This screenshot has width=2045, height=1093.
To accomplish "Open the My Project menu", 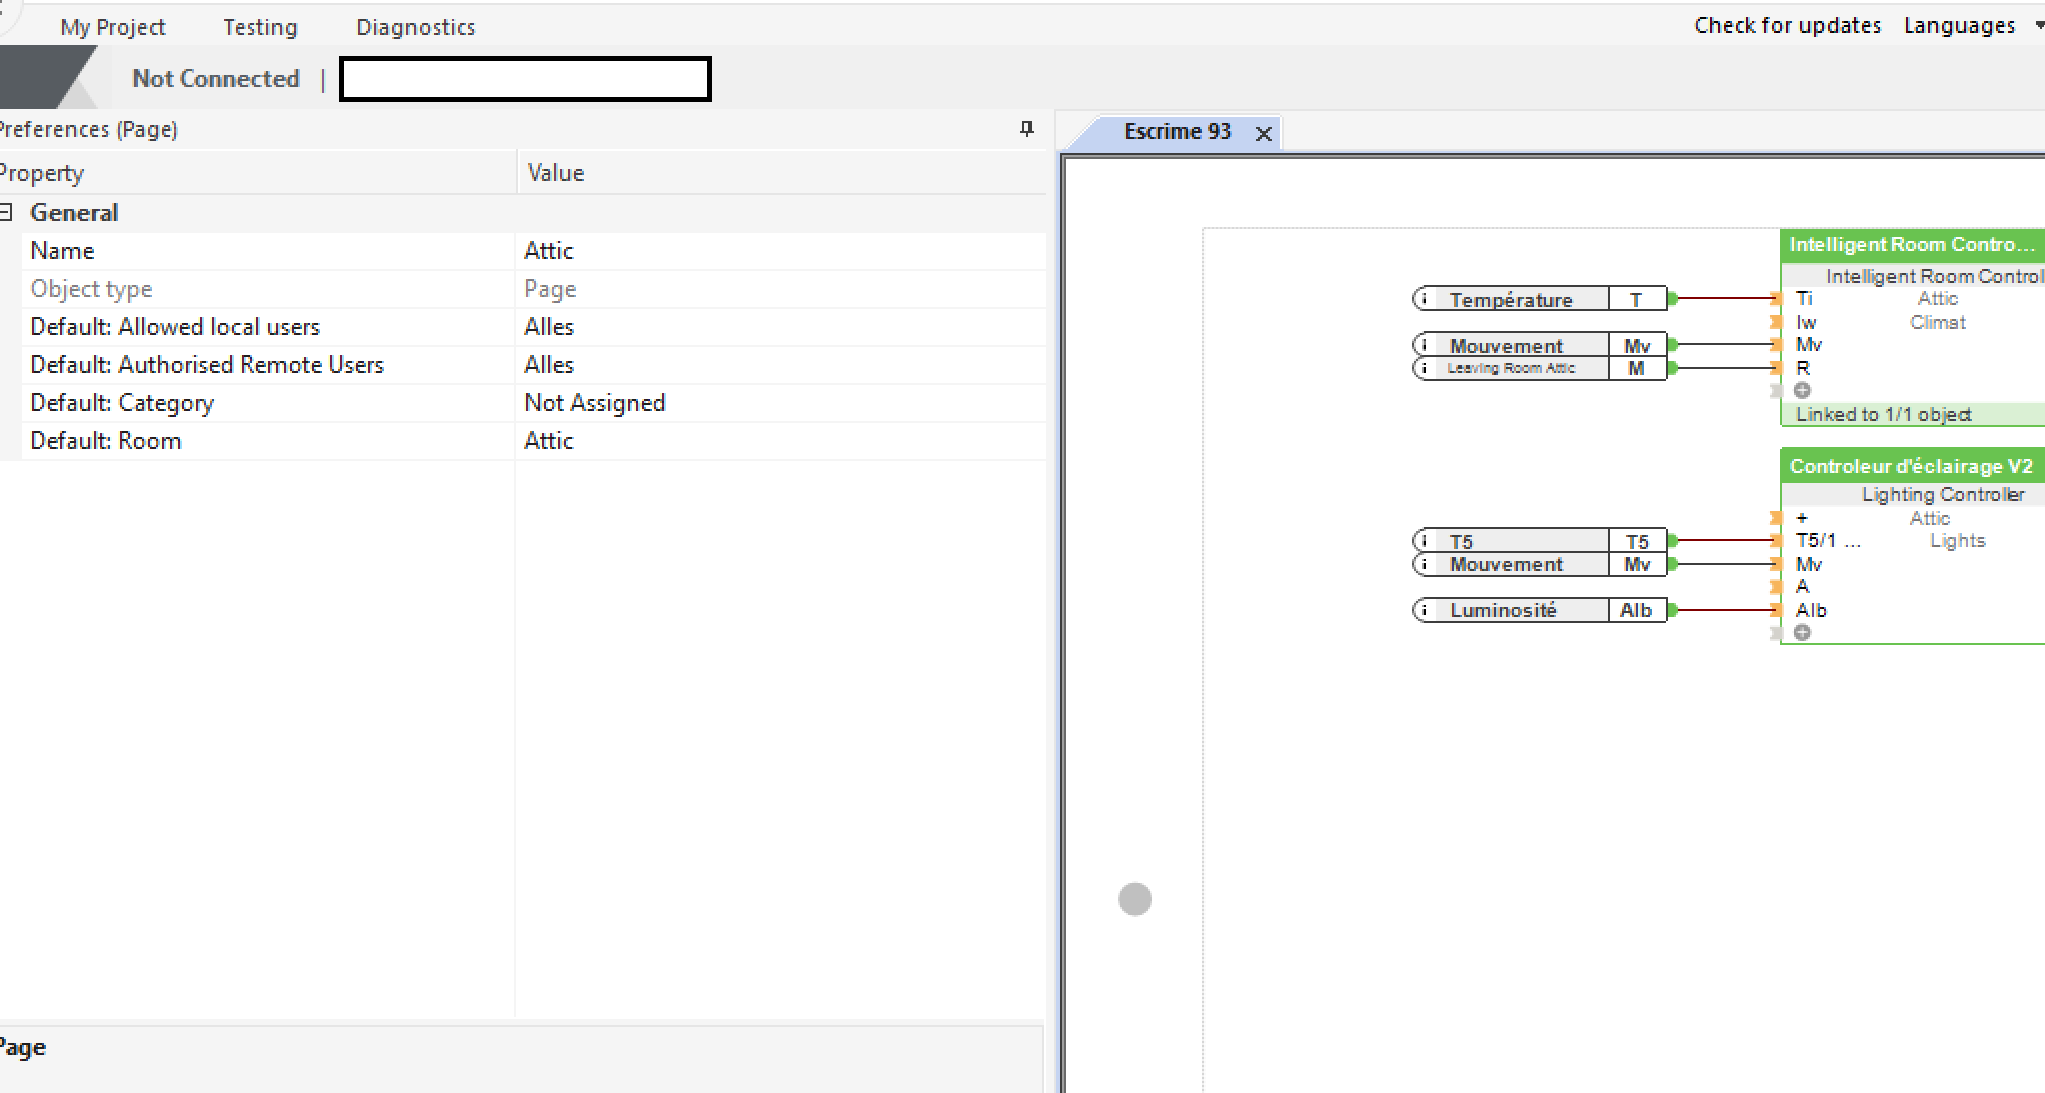I will point(113,27).
